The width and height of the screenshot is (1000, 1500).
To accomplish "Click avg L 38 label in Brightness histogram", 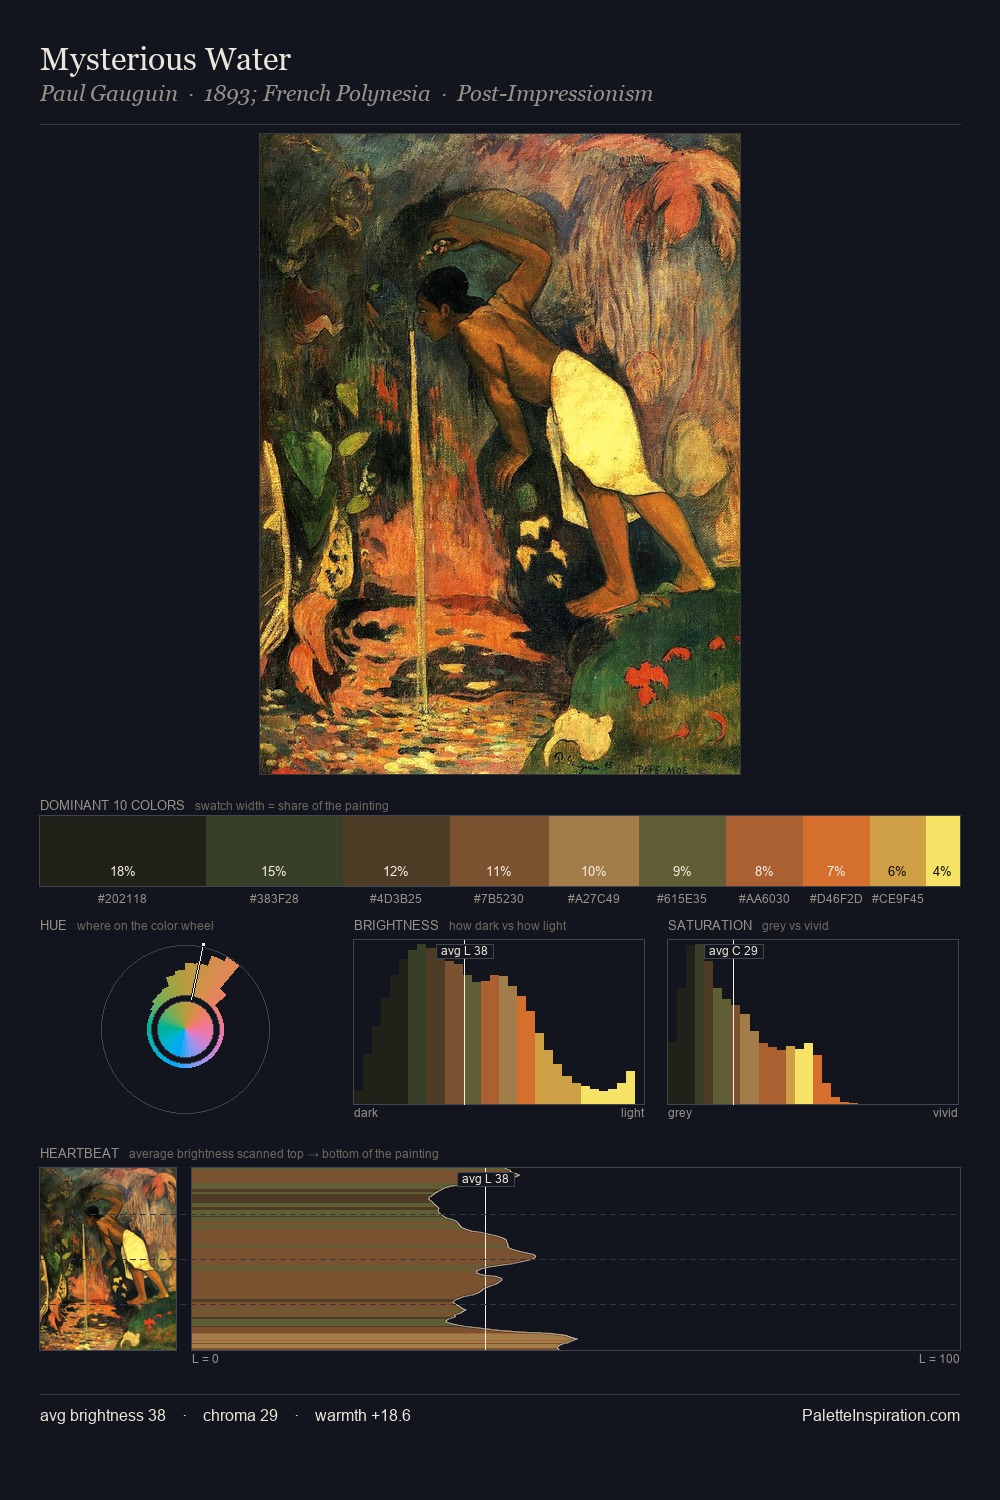I will tap(465, 951).
